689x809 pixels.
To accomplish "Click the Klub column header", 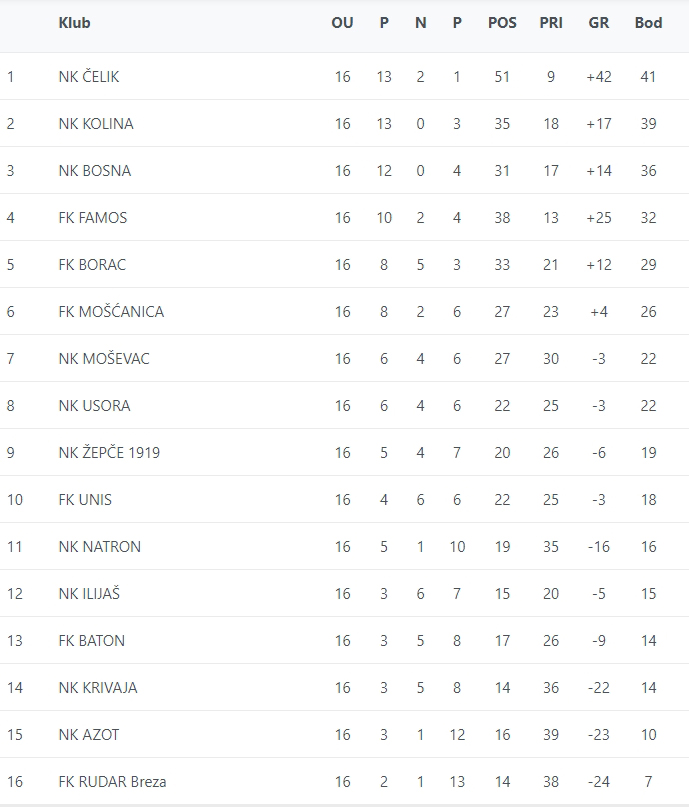I will [x=74, y=23].
